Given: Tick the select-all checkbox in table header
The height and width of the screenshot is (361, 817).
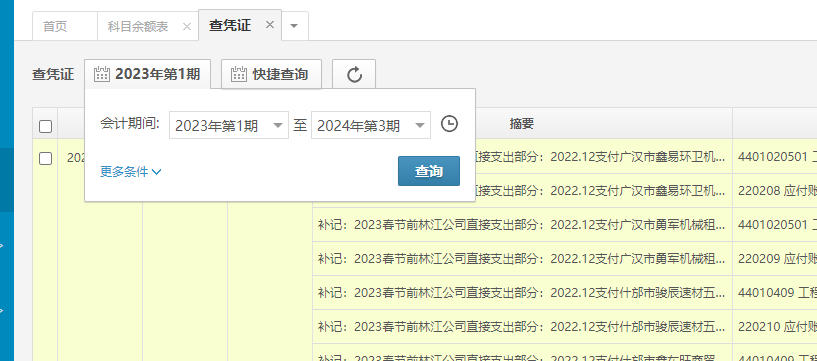Looking at the screenshot, I should pos(45,126).
